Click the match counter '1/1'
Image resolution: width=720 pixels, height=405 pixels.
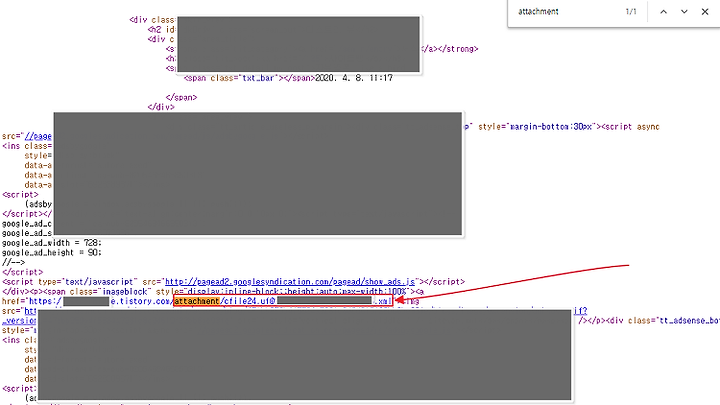[x=631, y=12]
